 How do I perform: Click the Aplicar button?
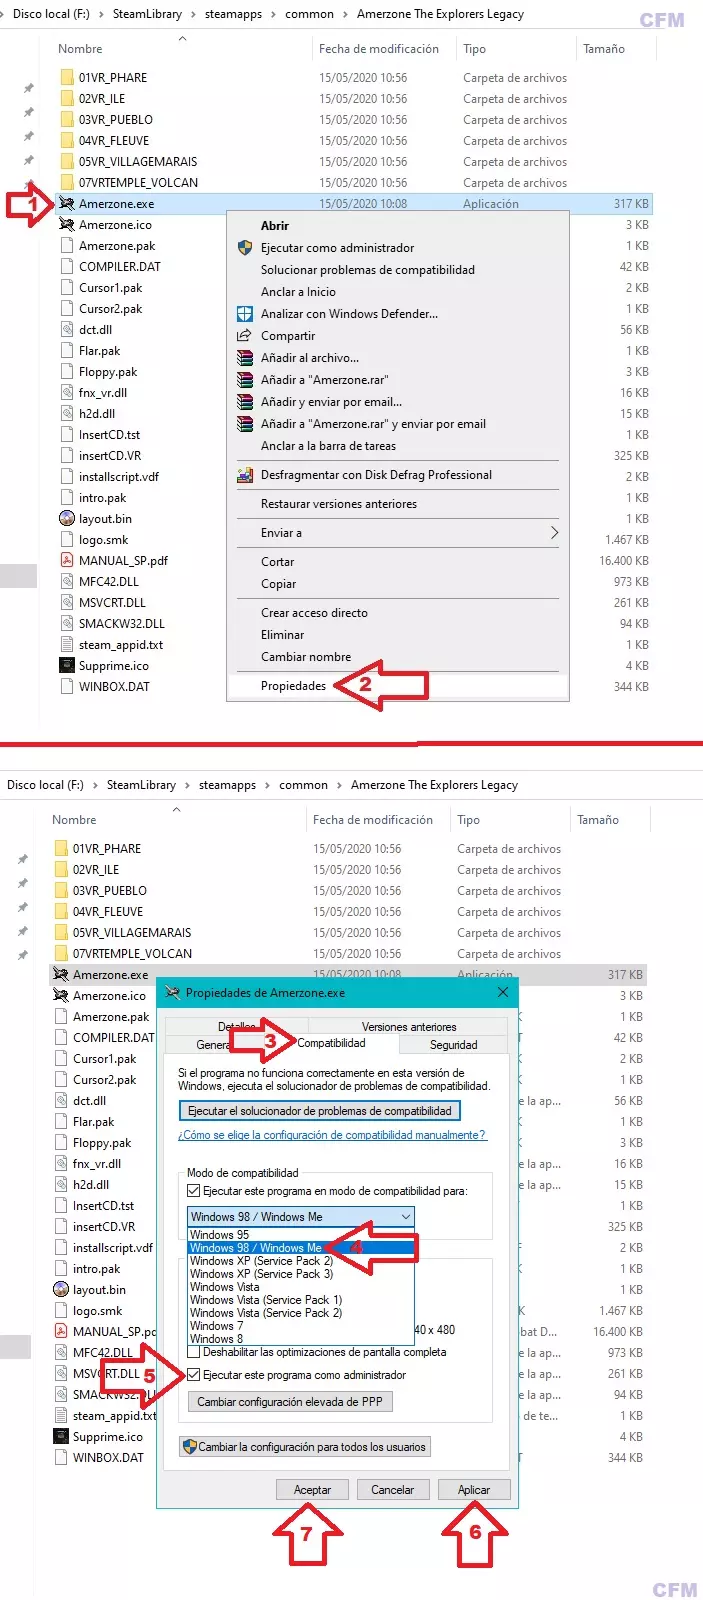[474, 1490]
